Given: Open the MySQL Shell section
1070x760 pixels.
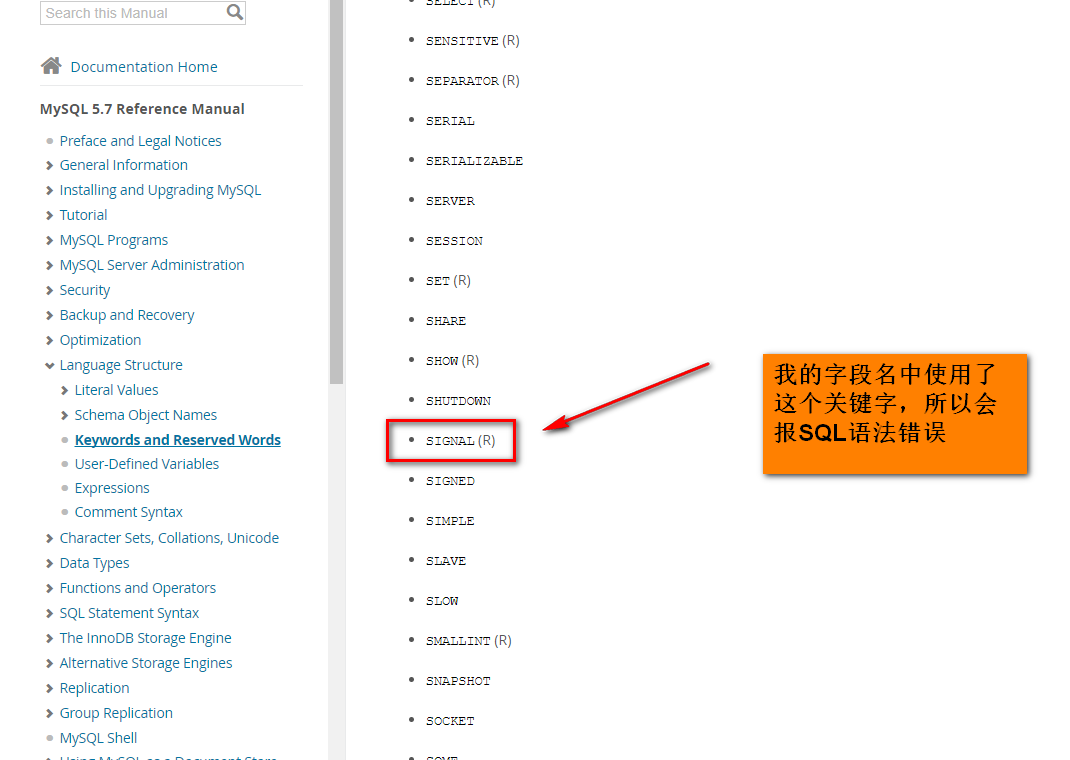Looking at the screenshot, I should (97, 737).
